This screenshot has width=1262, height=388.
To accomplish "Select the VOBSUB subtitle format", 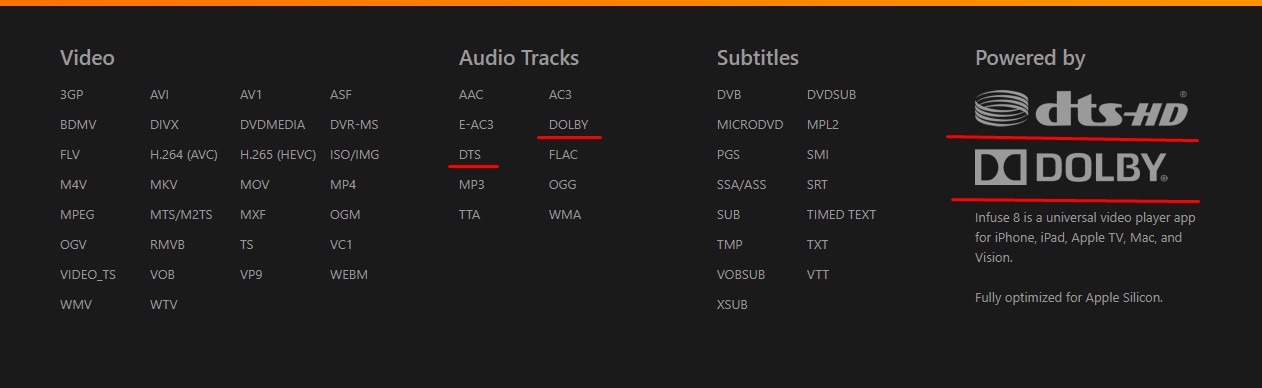I will (x=741, y=275).
